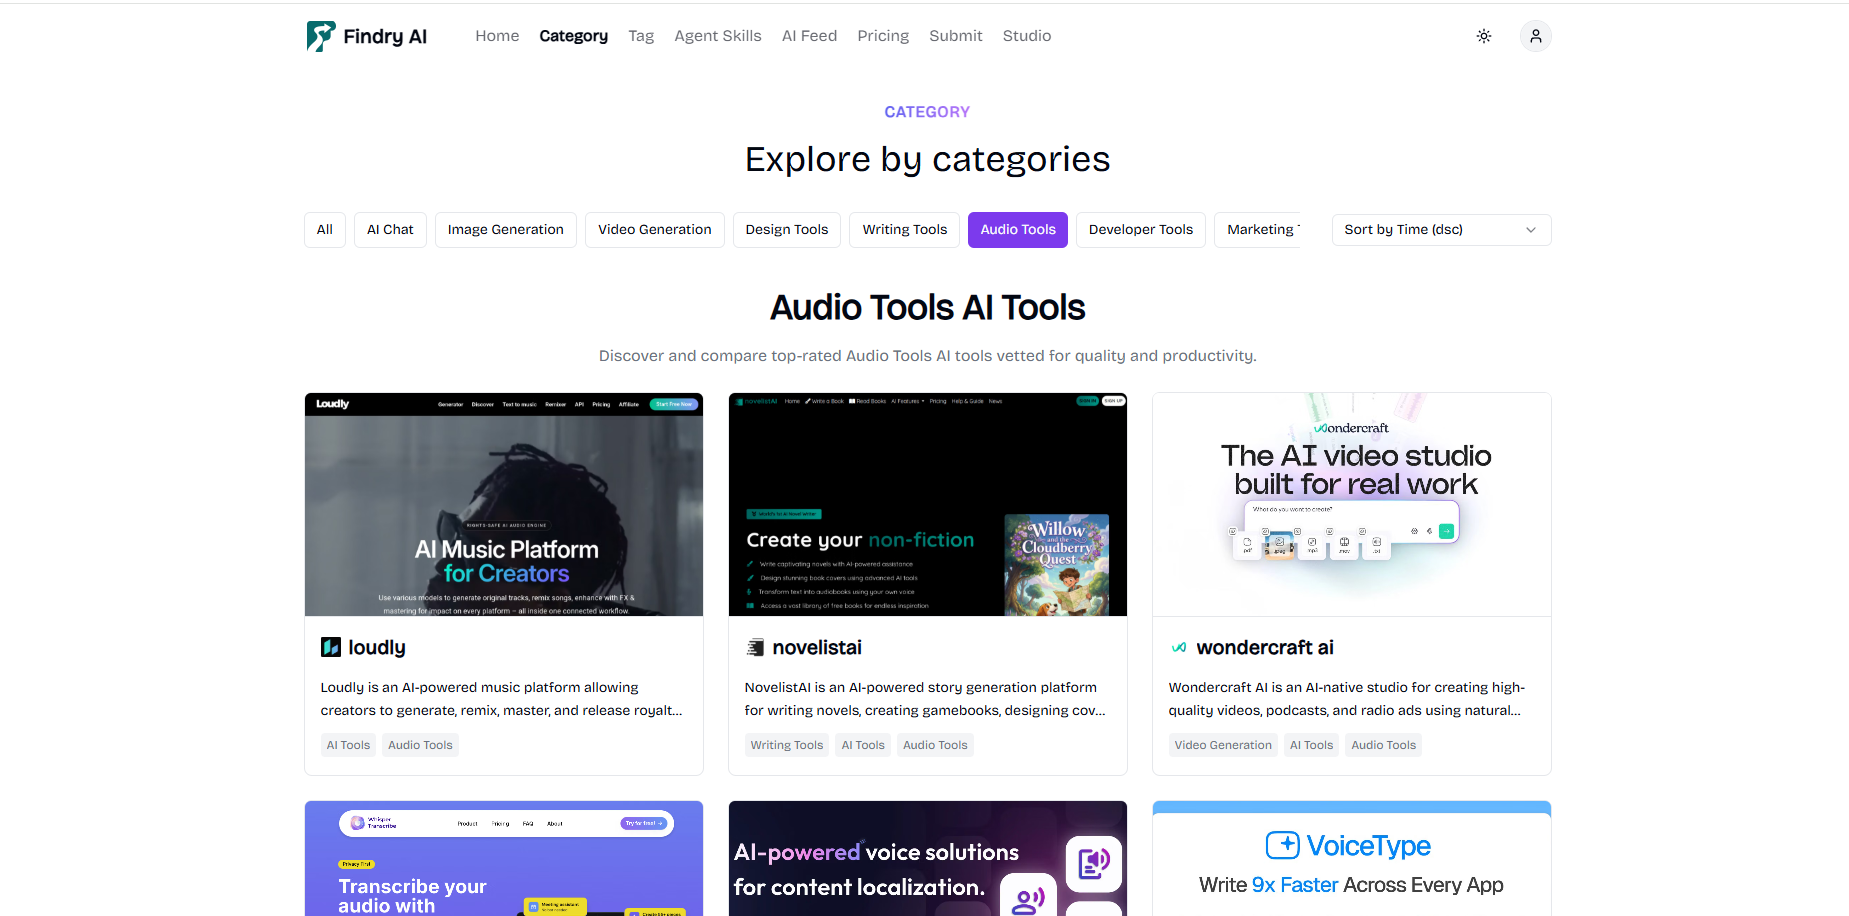The height and width of the screenshot is (916, 1849).
Task: Click the Findry AI brand name text
Action: pos(385,36)
